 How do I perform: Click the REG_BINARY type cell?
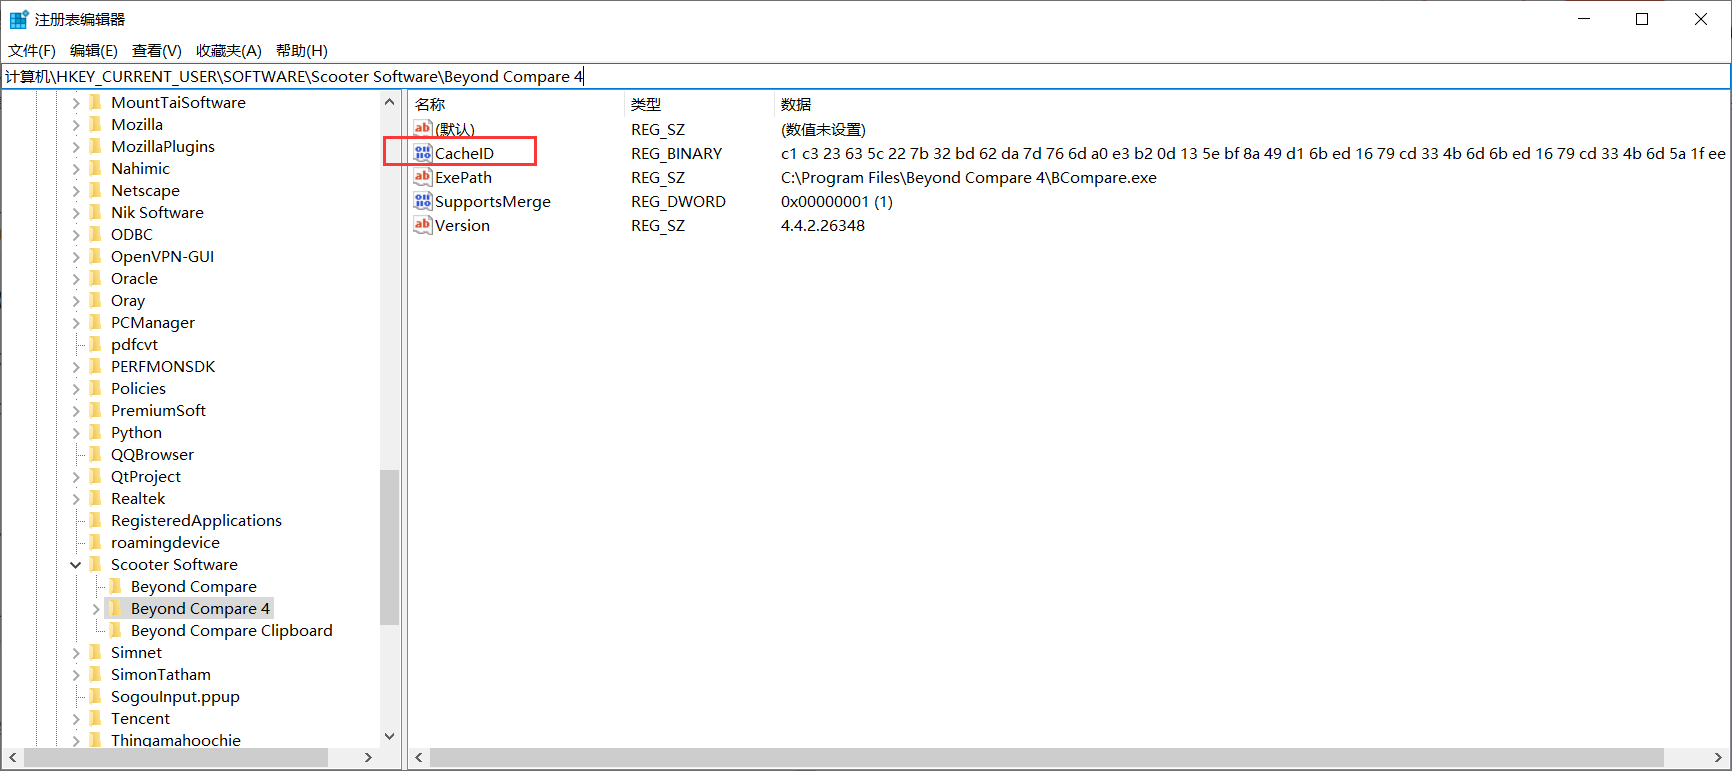coord(676,153)
